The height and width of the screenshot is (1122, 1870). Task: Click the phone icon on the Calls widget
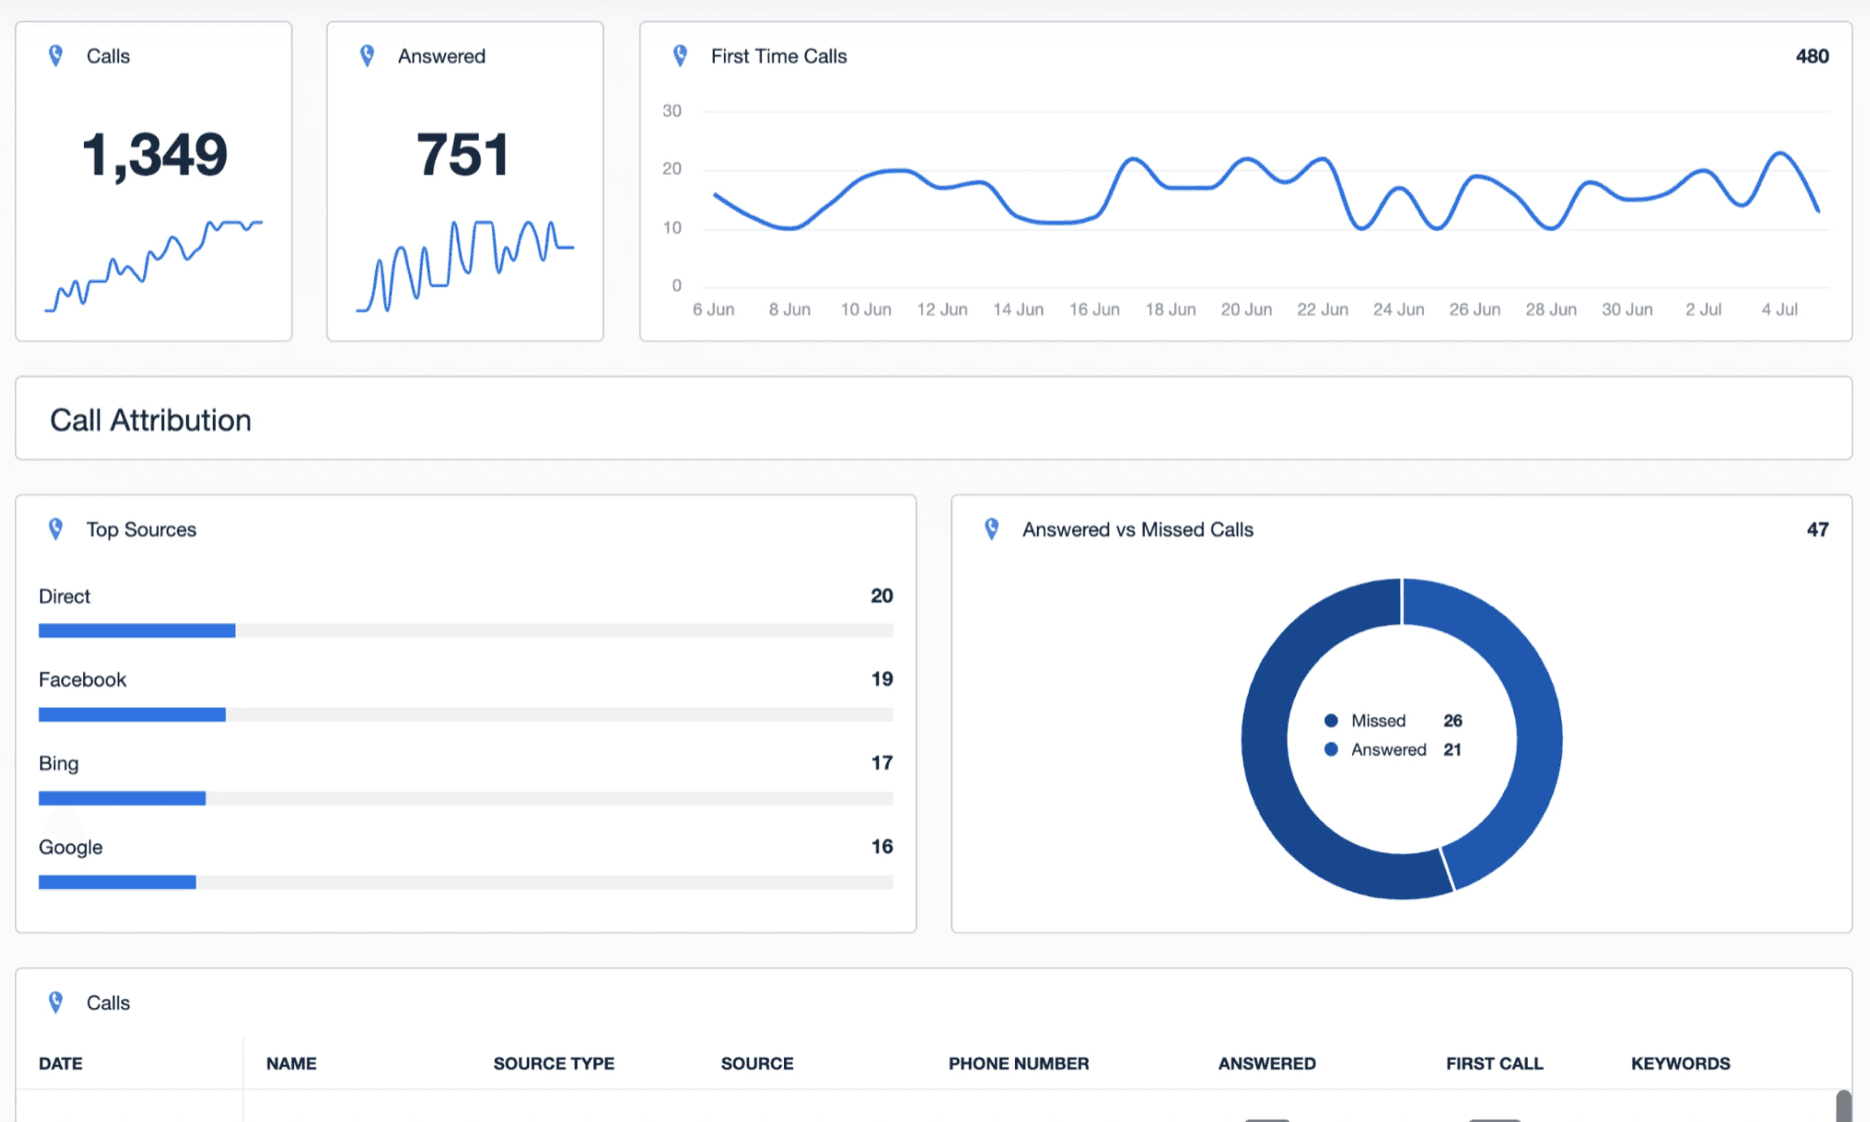click(x=55, y=56)
